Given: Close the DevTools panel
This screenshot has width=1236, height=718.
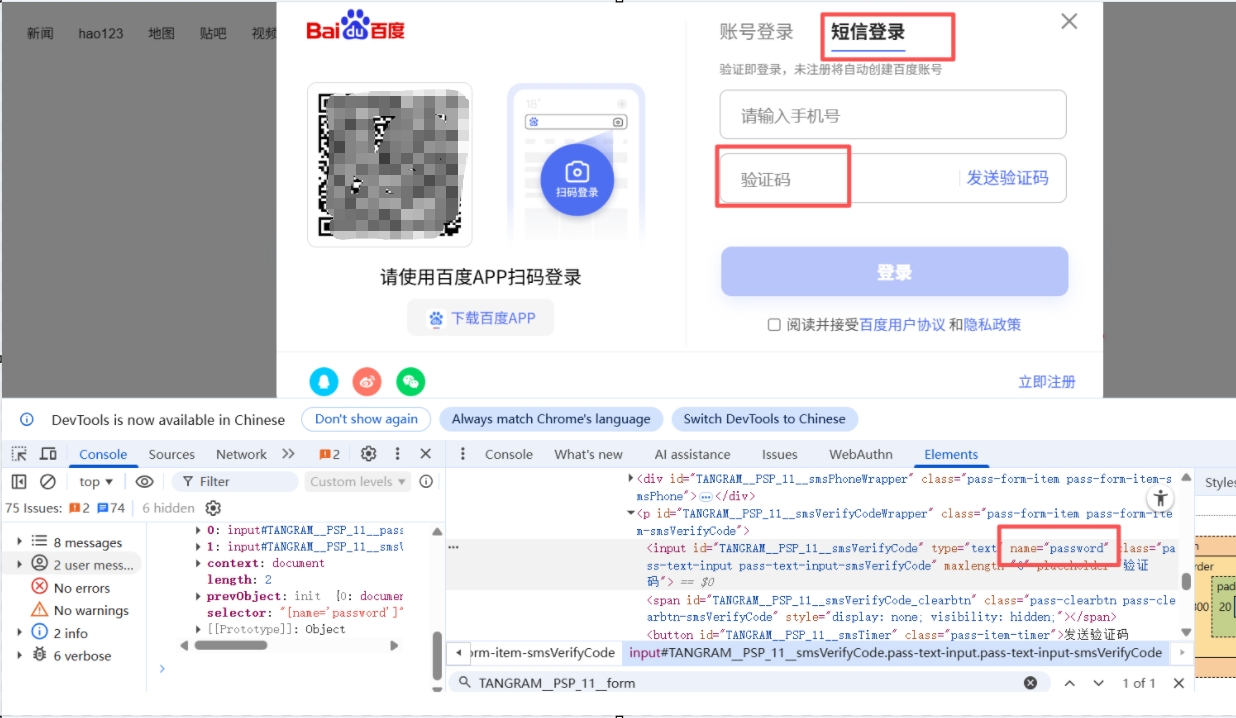Looking at the screenshot, I should pyautogui.click(x=425, y=454).
